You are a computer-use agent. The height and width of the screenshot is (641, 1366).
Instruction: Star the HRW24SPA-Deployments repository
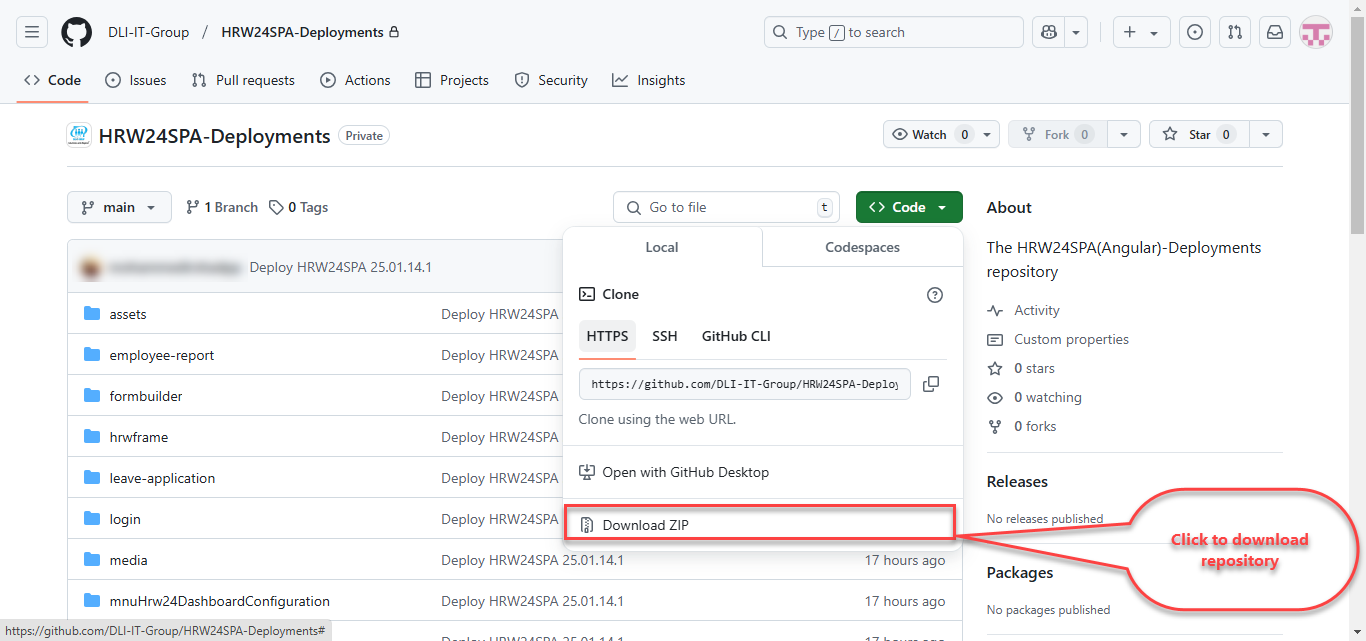coord(1198,133)
